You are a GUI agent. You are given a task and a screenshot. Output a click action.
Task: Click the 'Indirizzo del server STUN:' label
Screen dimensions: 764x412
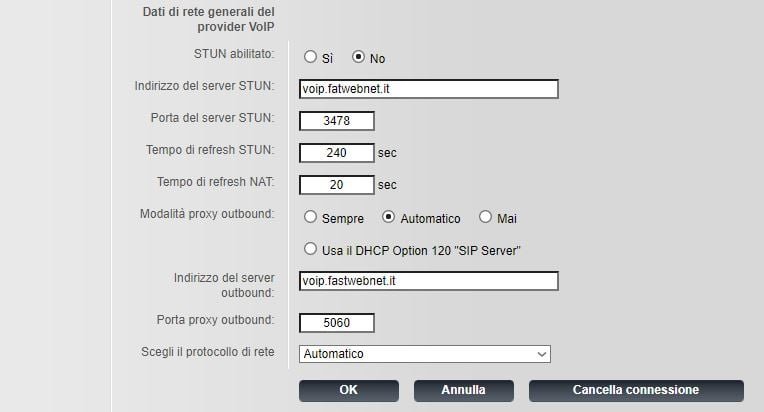(205, 86)
